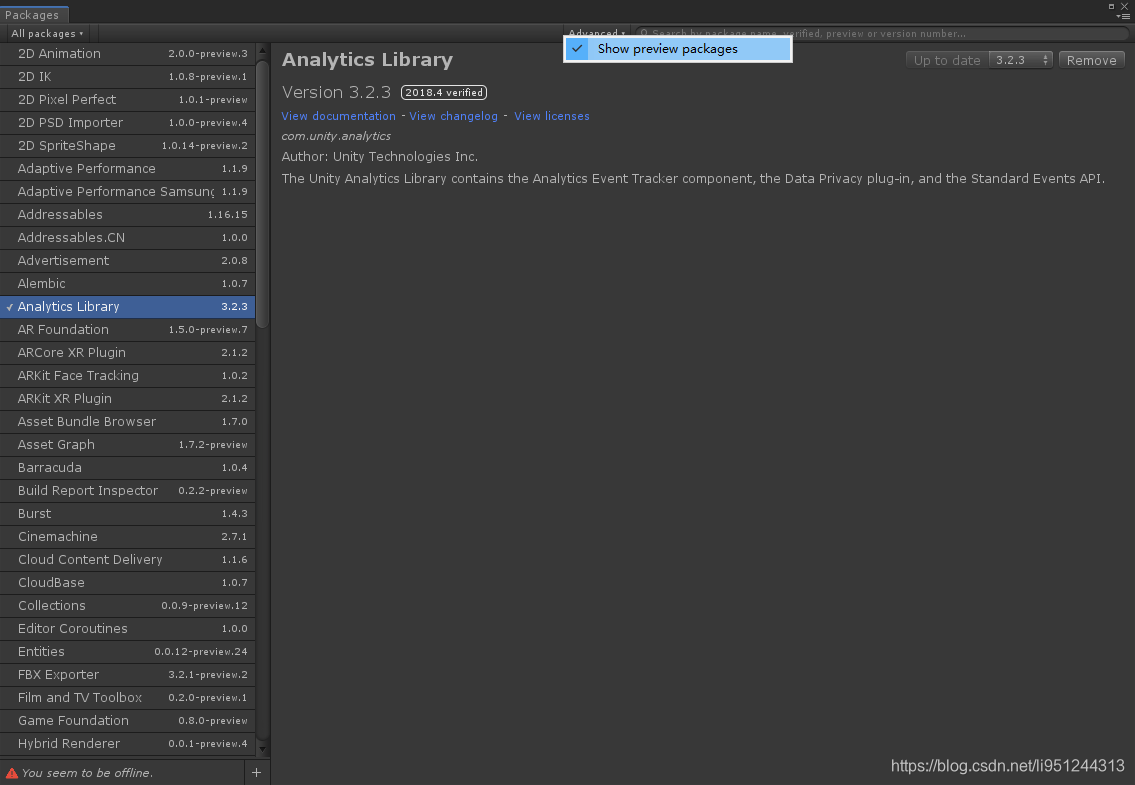
Task: Select the 2D PSD Importer package
Action: click(127, 122)
